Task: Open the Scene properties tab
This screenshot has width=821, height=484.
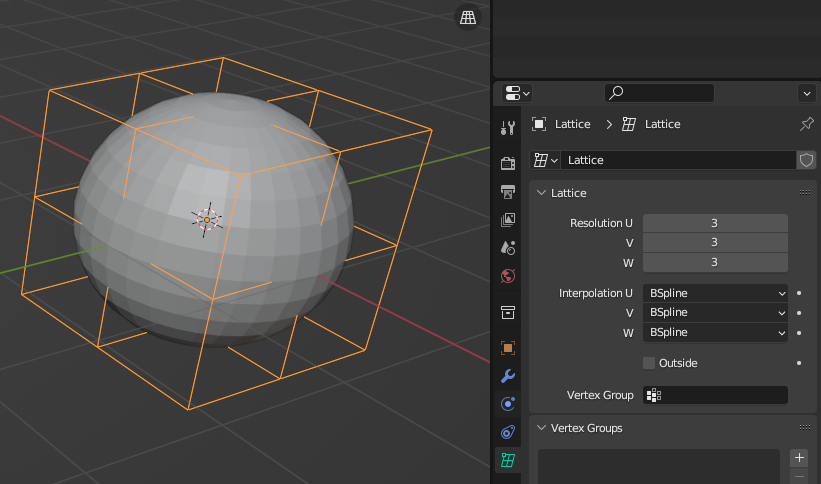Action: [x=507, y=247]
